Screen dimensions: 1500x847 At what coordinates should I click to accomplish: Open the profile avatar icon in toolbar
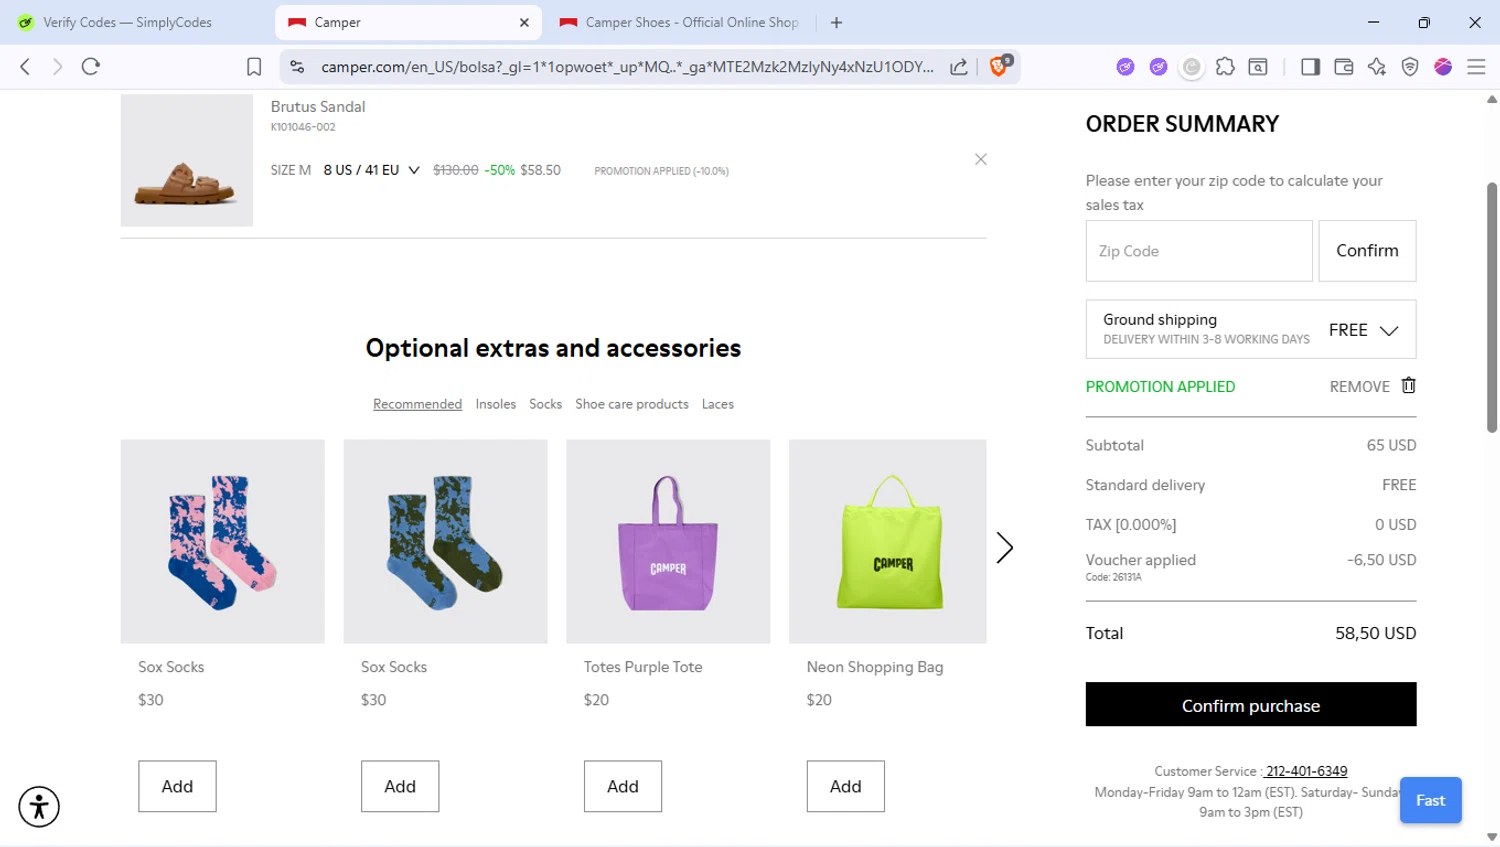click(x=1443, y=67)
